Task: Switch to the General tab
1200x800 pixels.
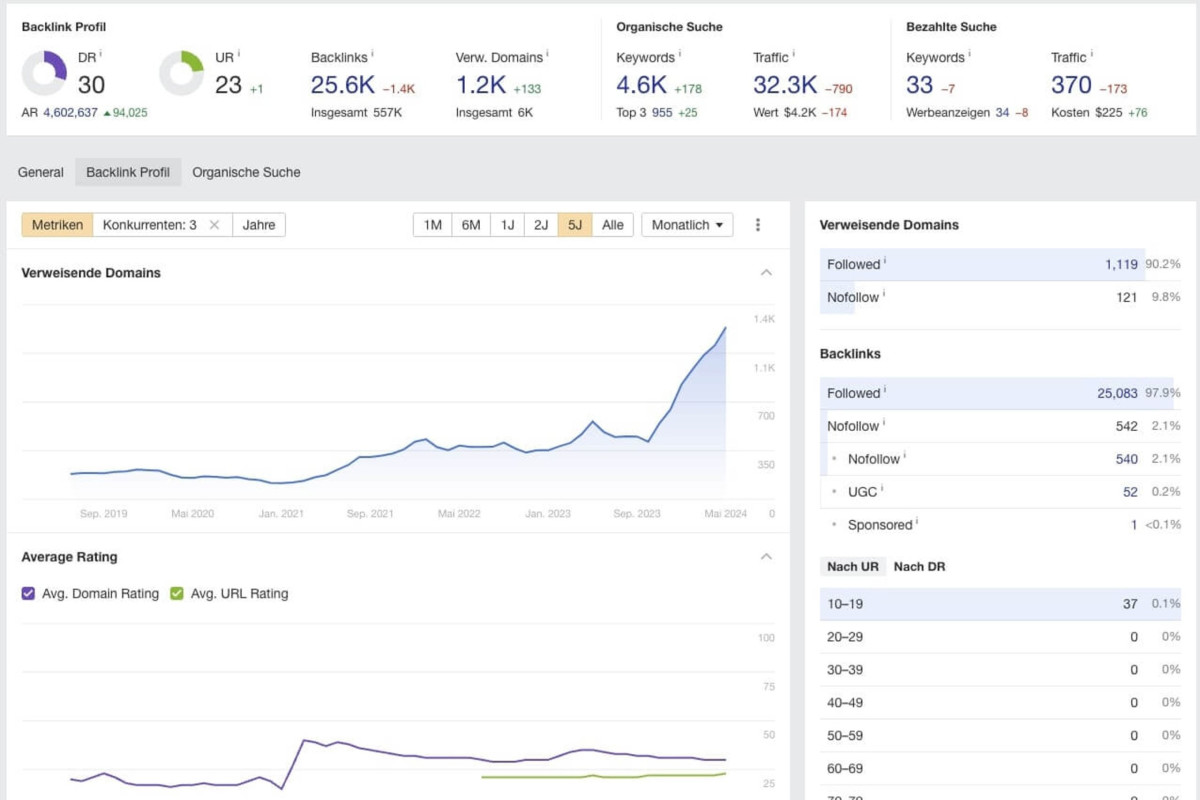Action: click(41, 172)
